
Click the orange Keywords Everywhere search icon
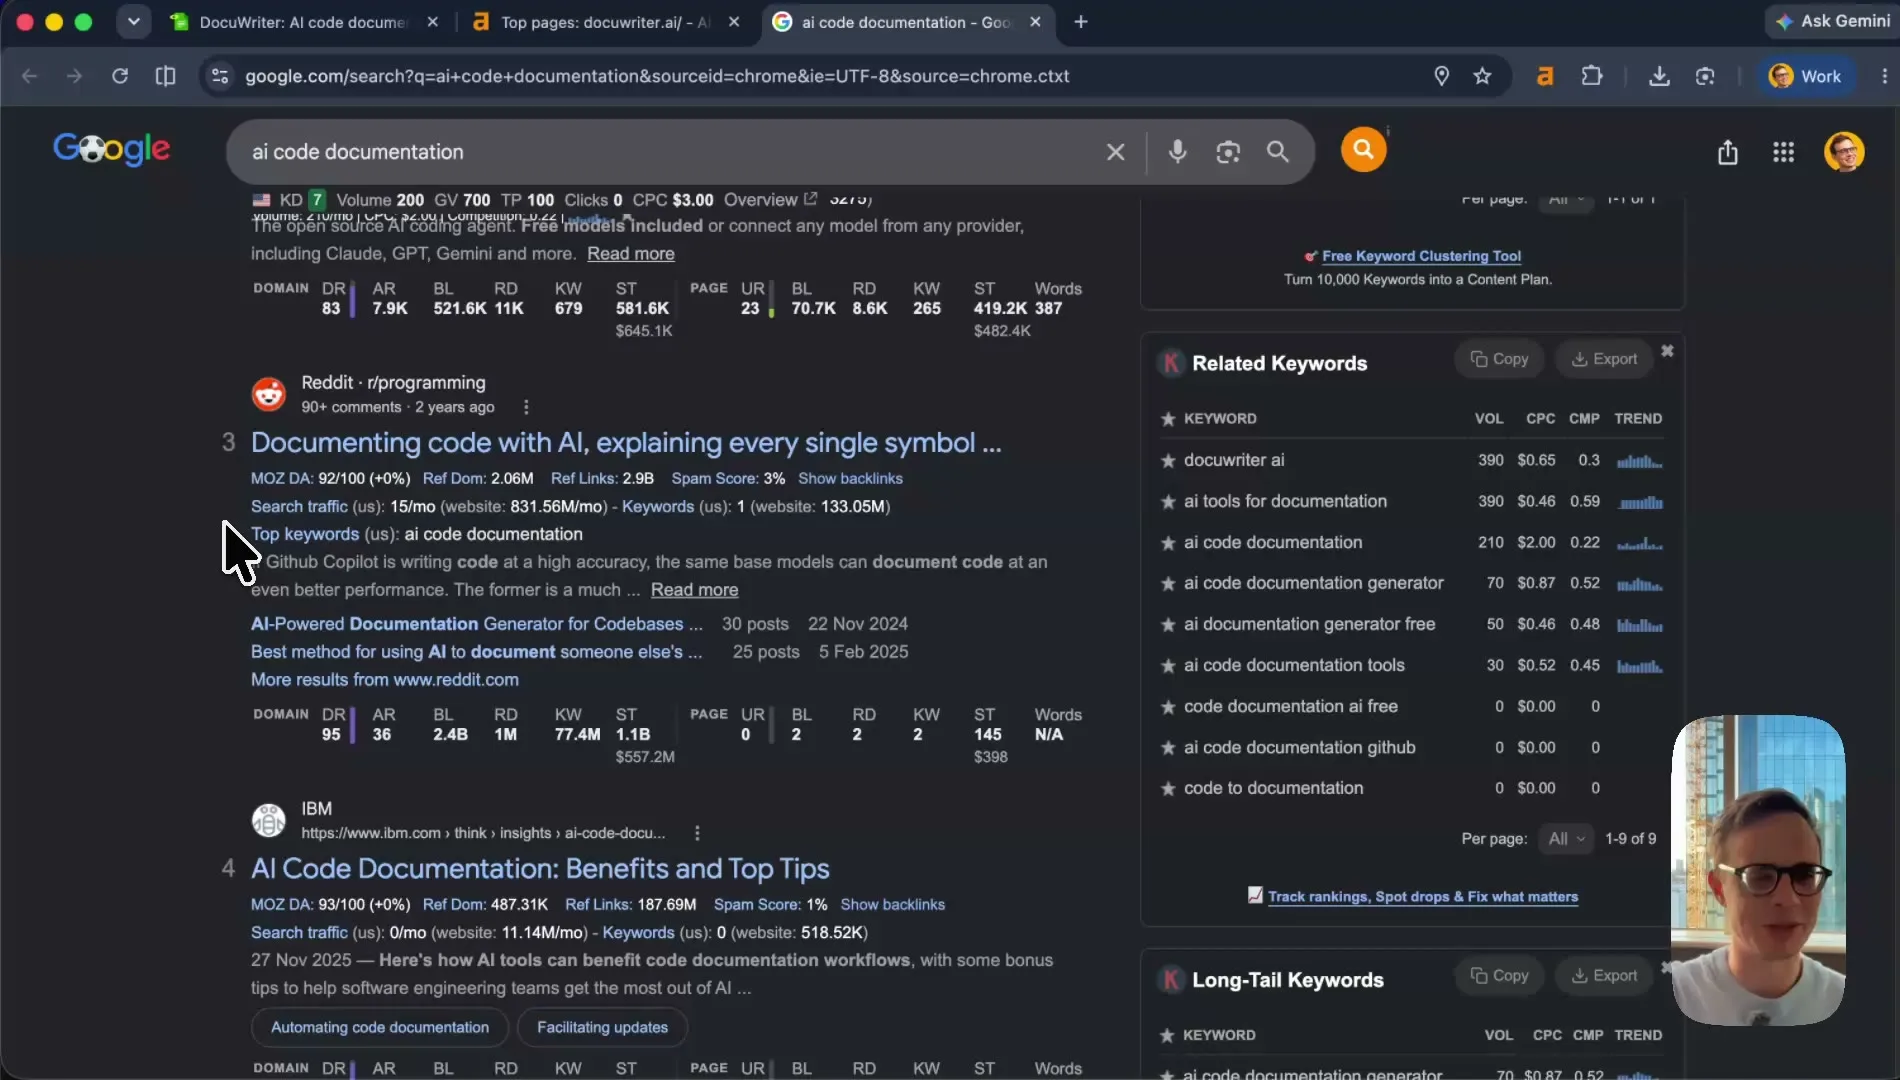point(1363,150)
